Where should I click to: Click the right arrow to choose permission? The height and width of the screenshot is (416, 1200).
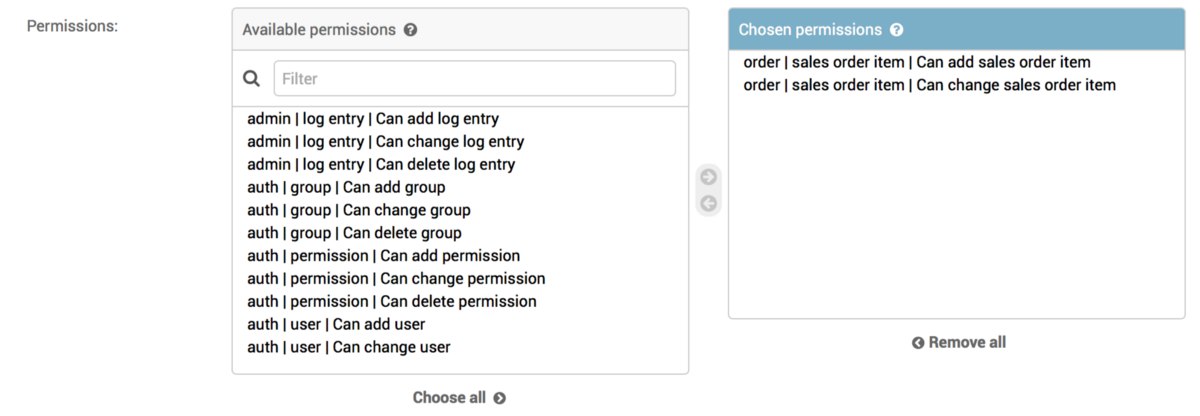click(709, 178)
